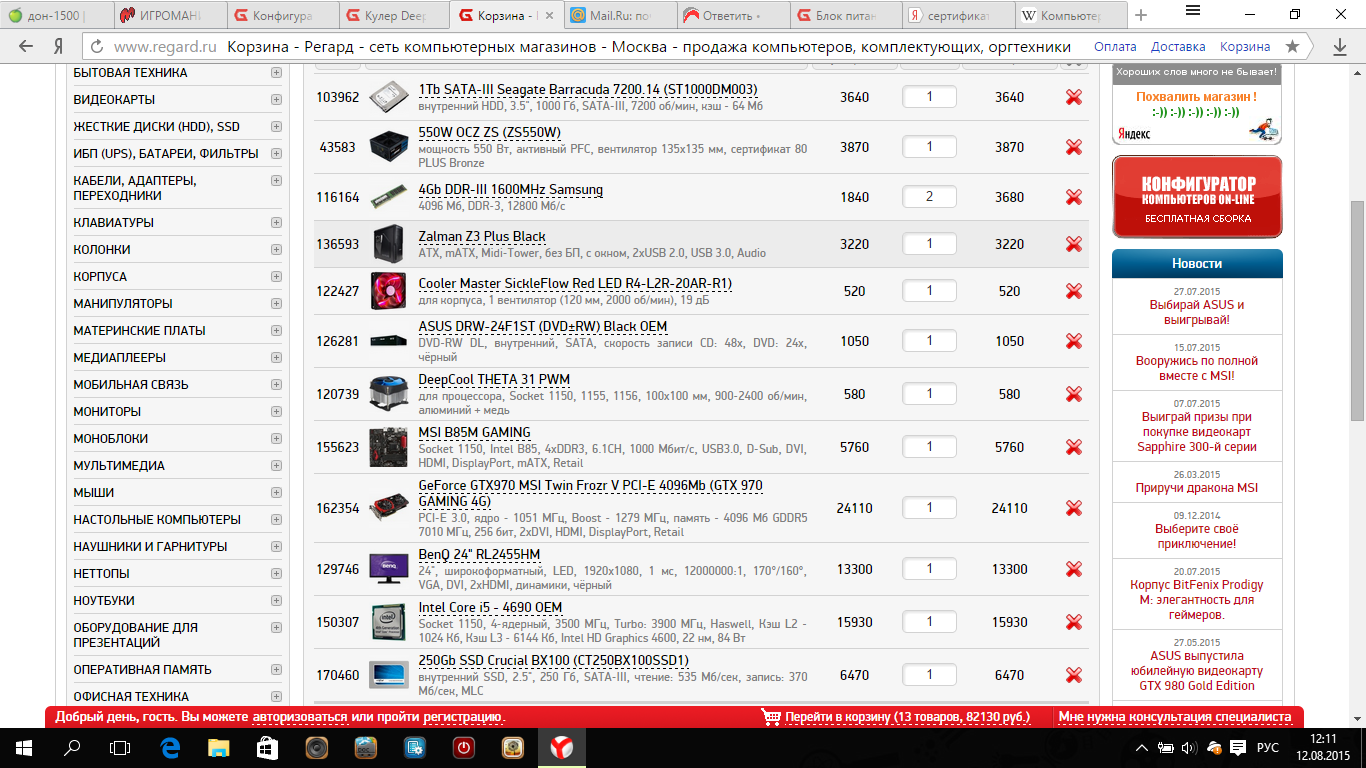Delete the 250Gb SSD Crucial BX100 row
The height and width of the screenshot is (768, 1366).
(x=1074, y=675)
